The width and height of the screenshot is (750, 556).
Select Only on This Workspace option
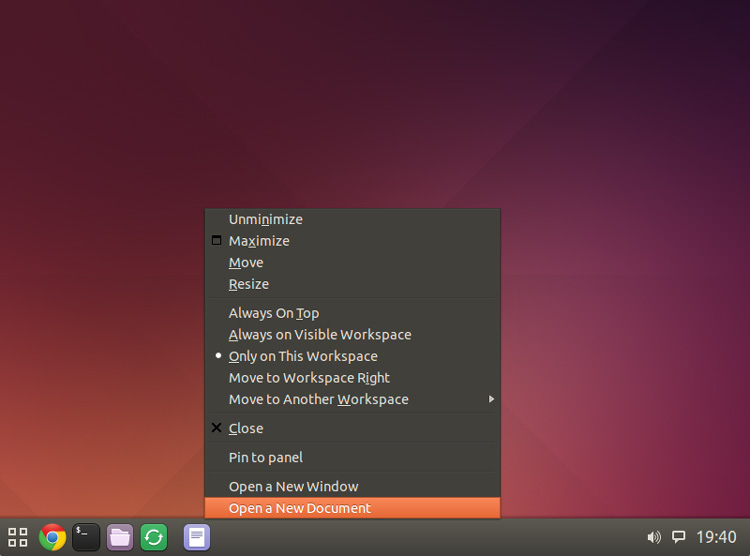[x=303, y=356]
